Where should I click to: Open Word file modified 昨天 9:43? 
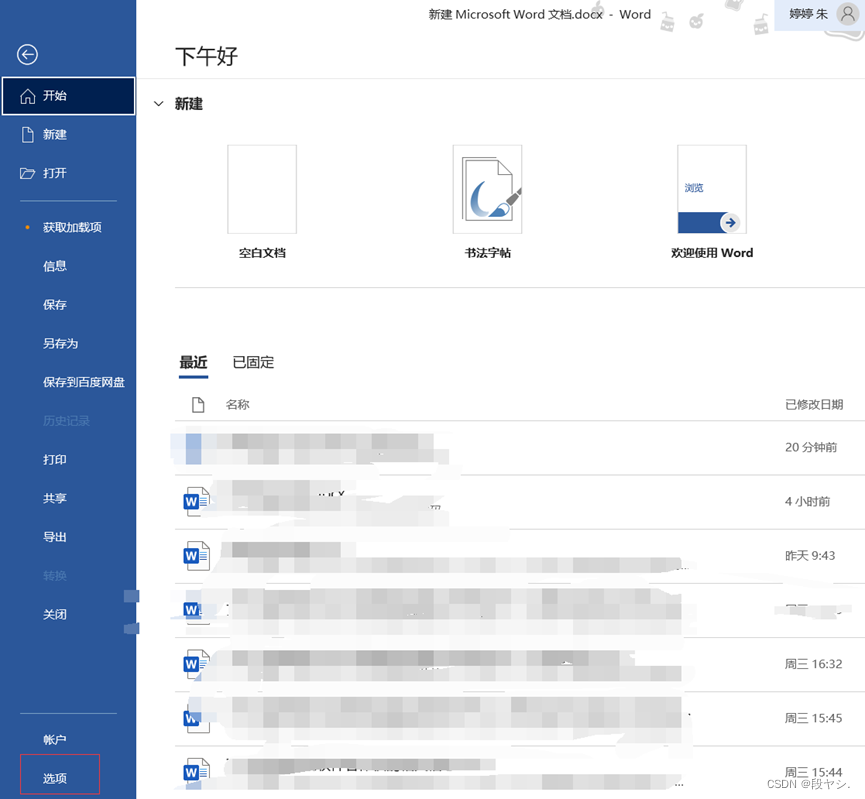coord(520,556)
